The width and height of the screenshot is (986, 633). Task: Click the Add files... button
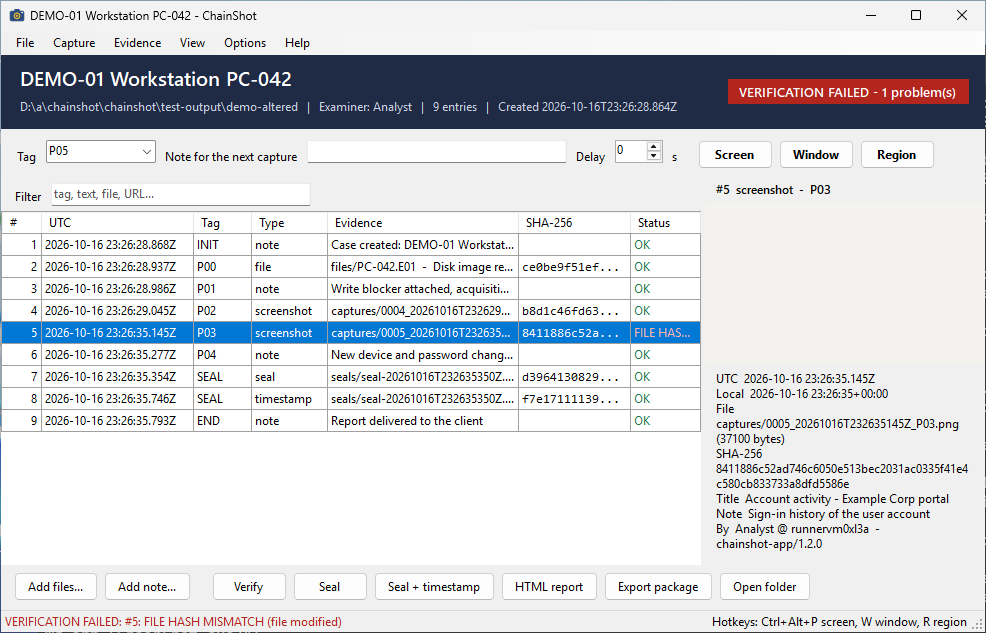55,586
